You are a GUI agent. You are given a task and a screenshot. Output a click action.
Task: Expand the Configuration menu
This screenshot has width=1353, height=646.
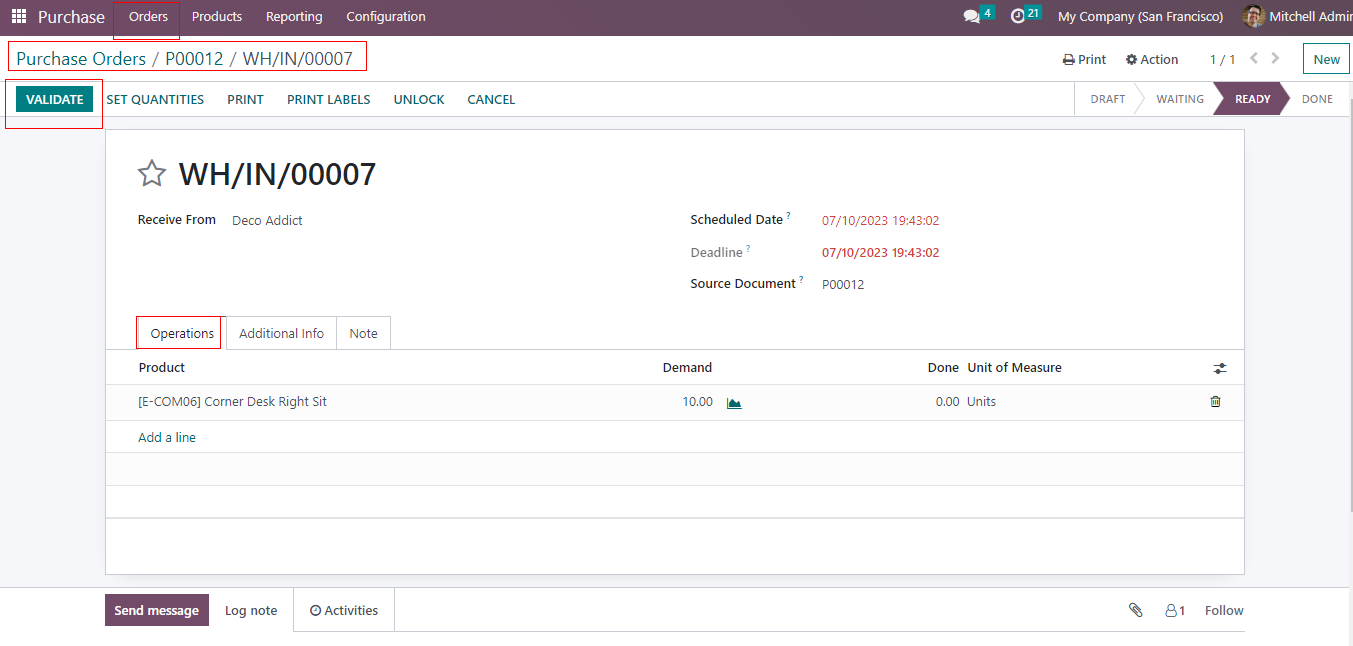pos(385,17)
